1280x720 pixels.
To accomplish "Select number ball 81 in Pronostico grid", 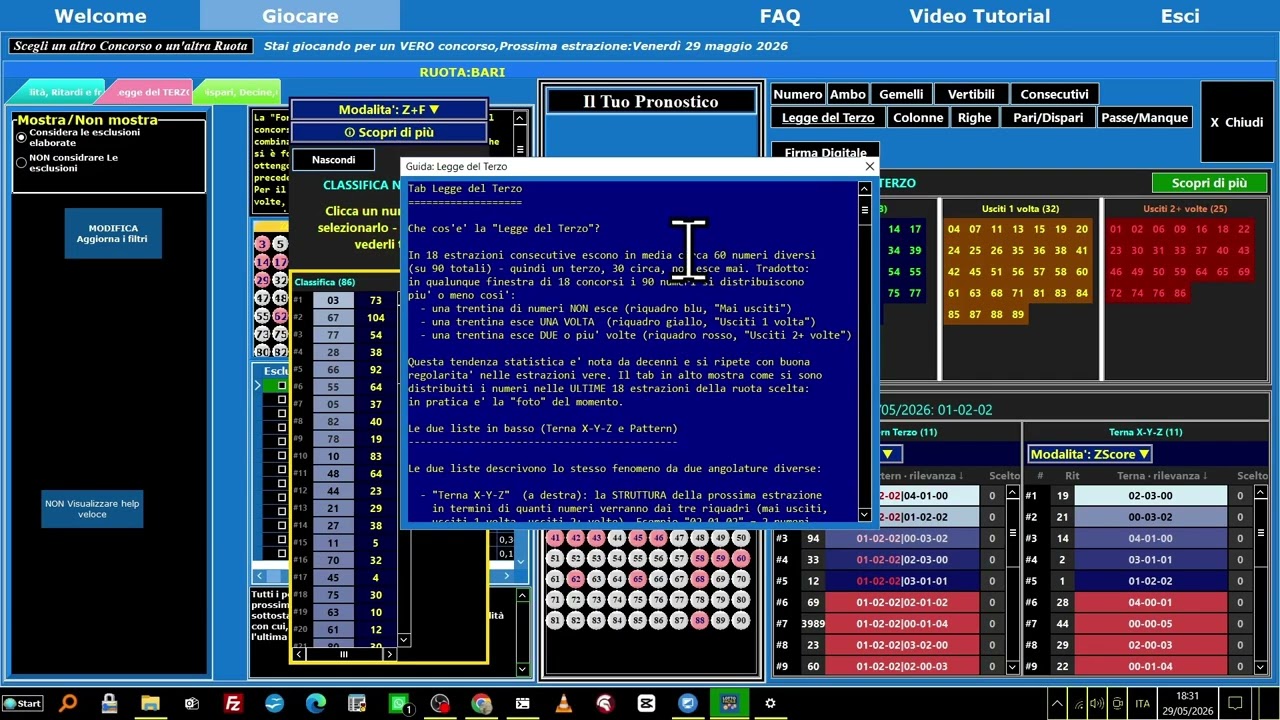I will (x=554, y=620).
